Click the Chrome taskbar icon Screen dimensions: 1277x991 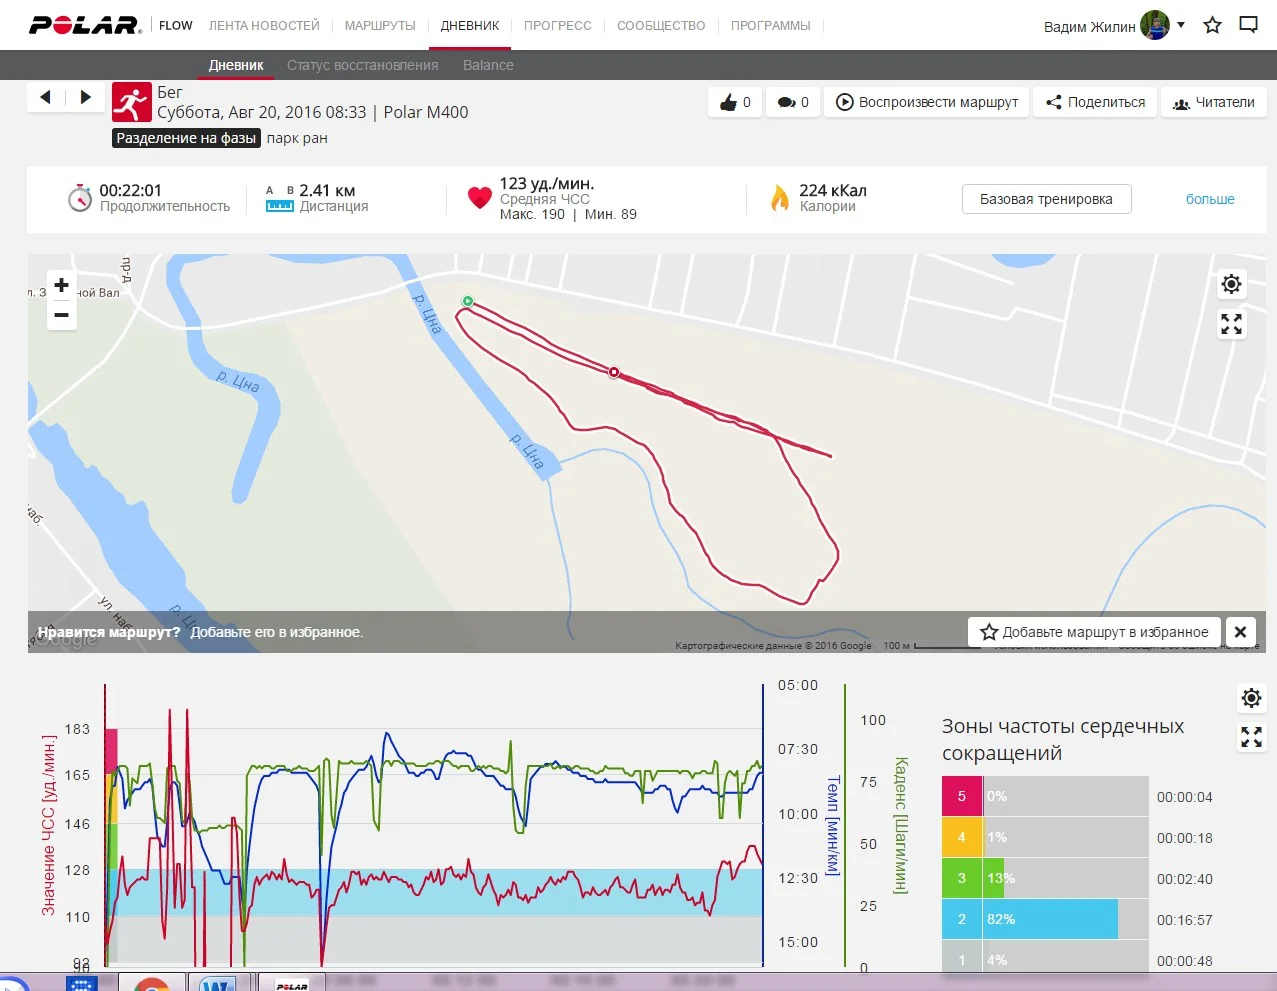pyautogui.click(x=152, y=982)
